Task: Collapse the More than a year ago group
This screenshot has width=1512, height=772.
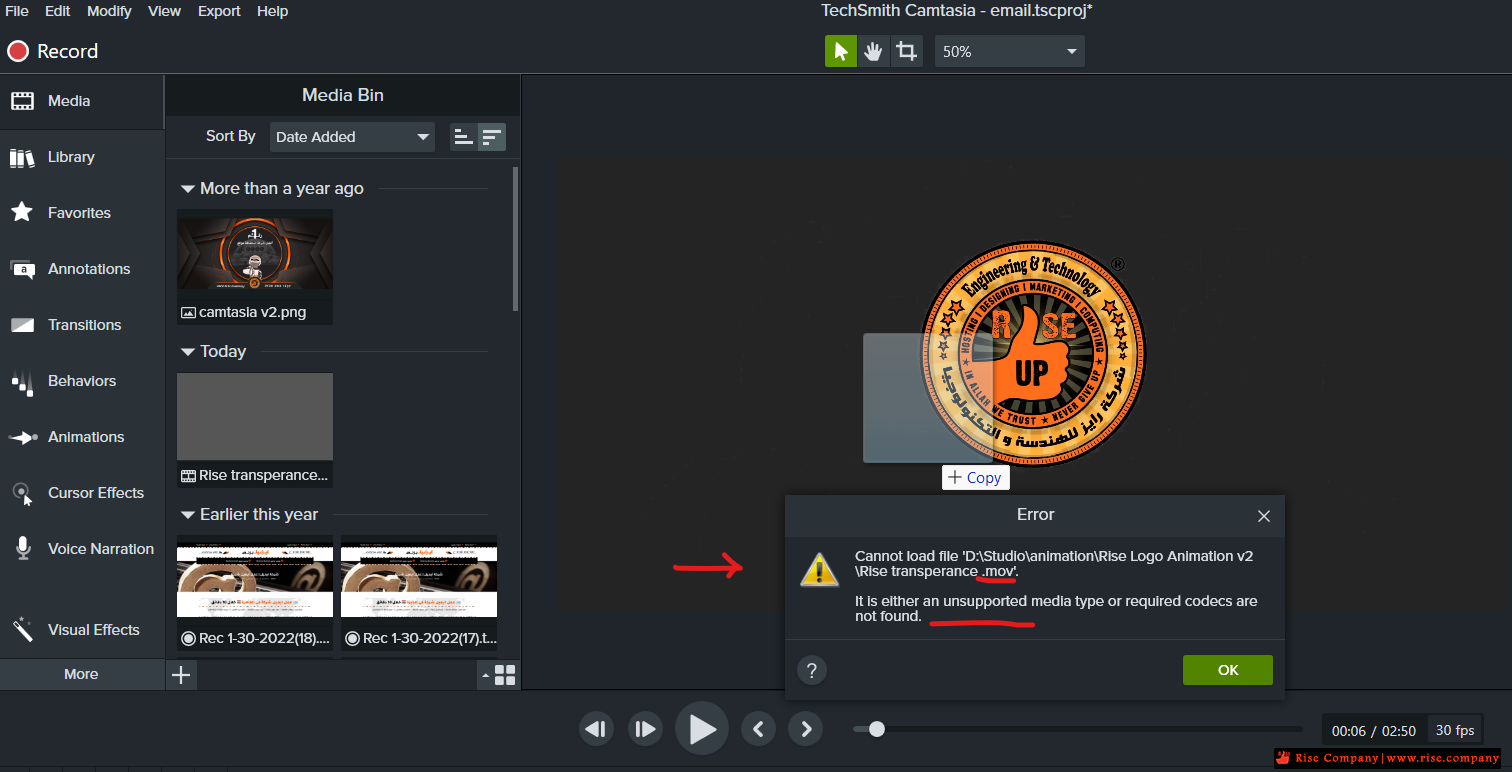Action: [x=187, y=189]
